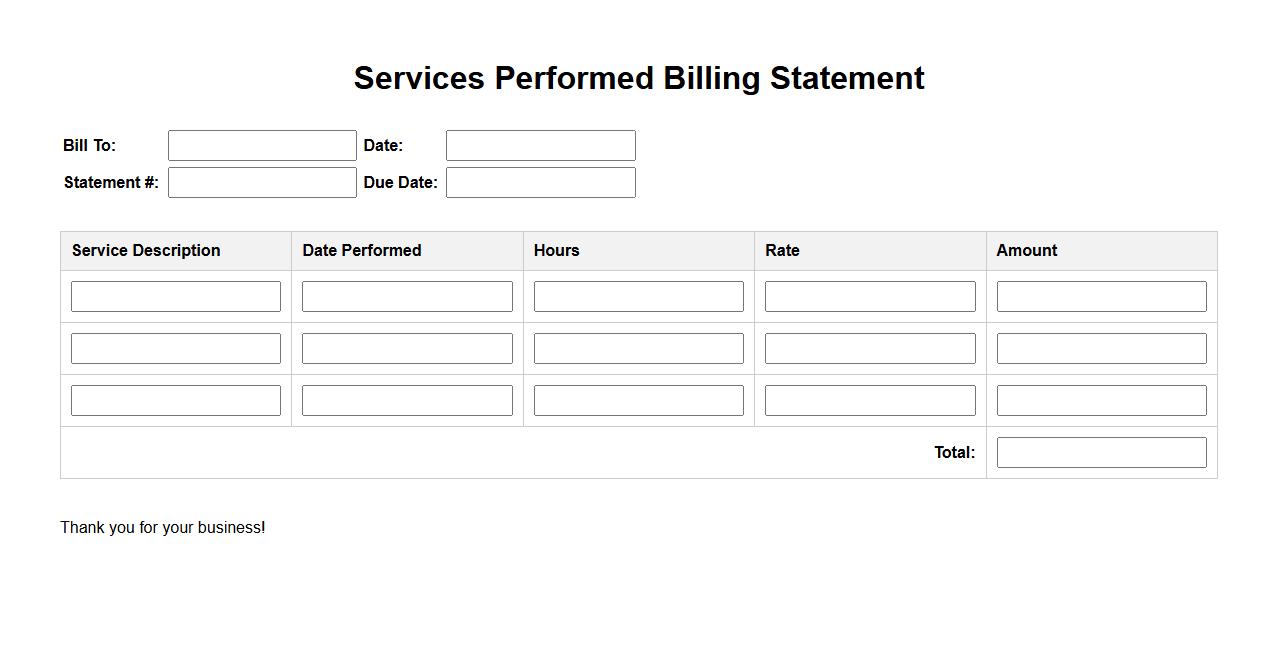Viewport: 1278px width, 650px height.
Task: Click third row Date Performed field
Action: (407, 400)
